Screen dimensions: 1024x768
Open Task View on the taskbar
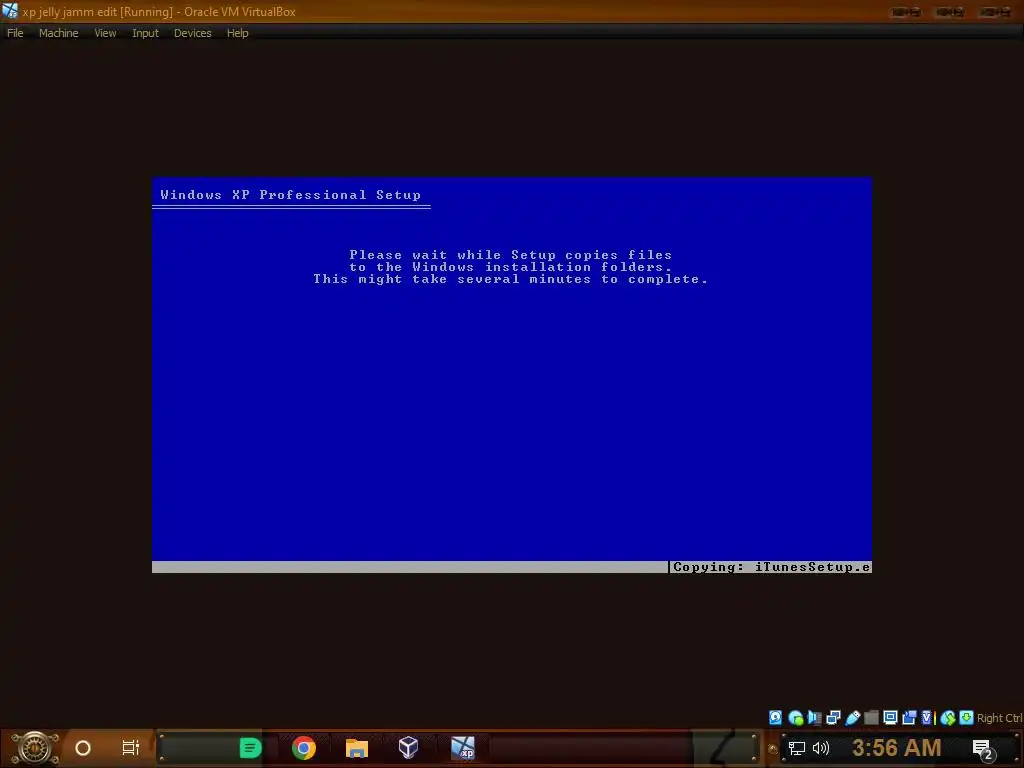point(131,748)
